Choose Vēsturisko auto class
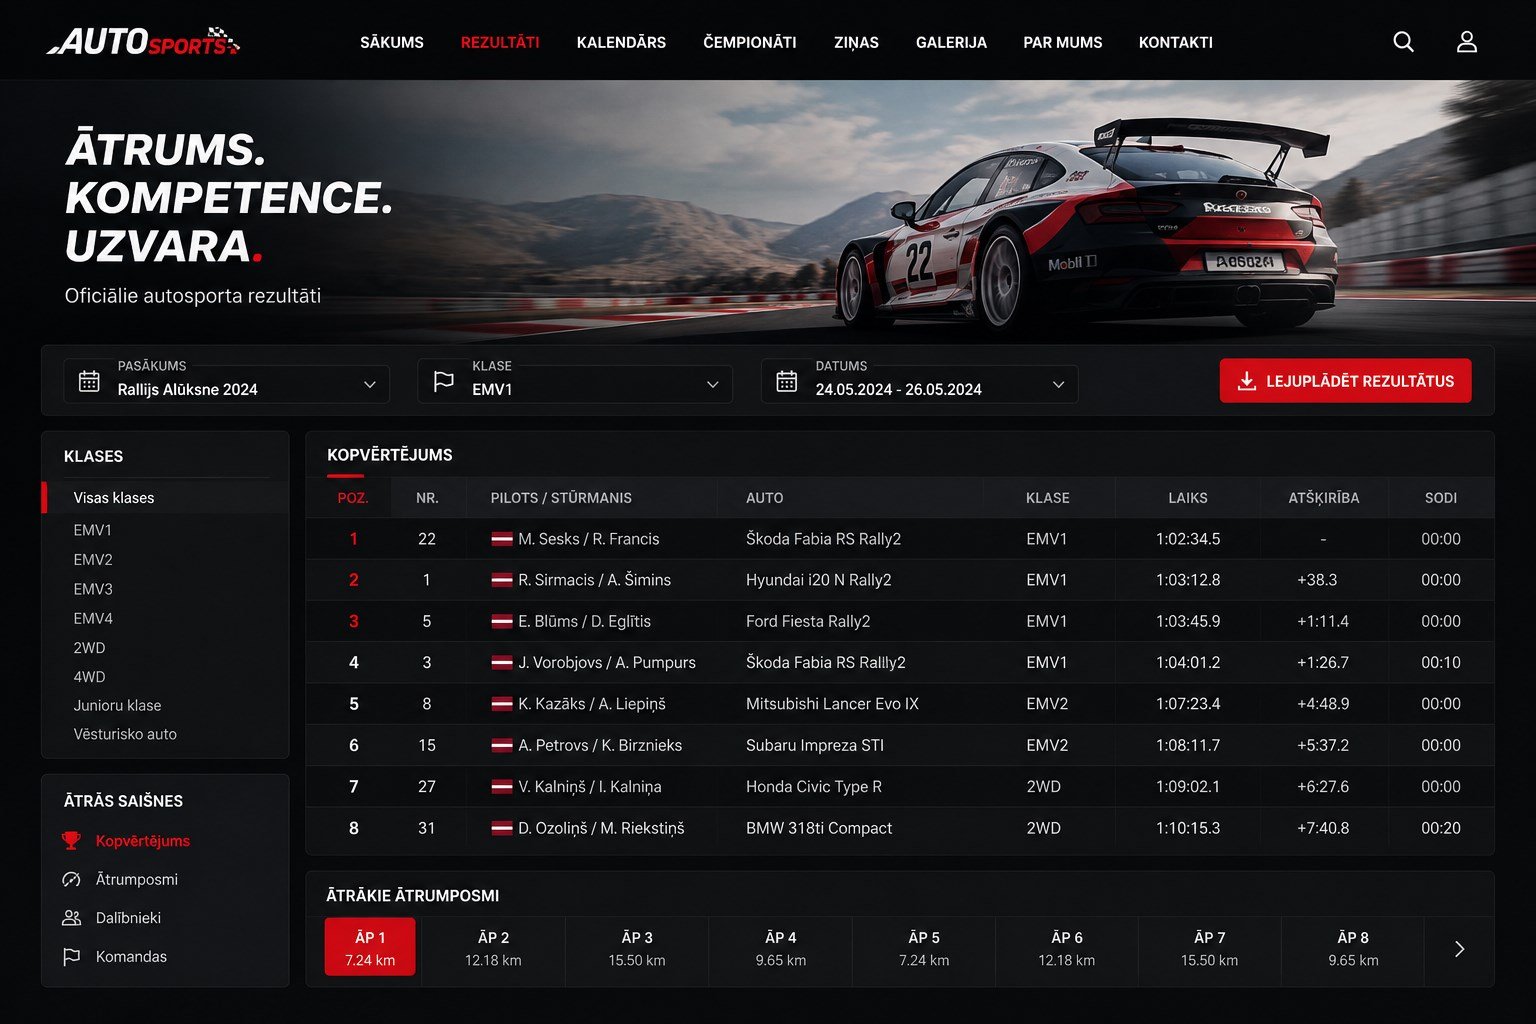 point(125,734)
